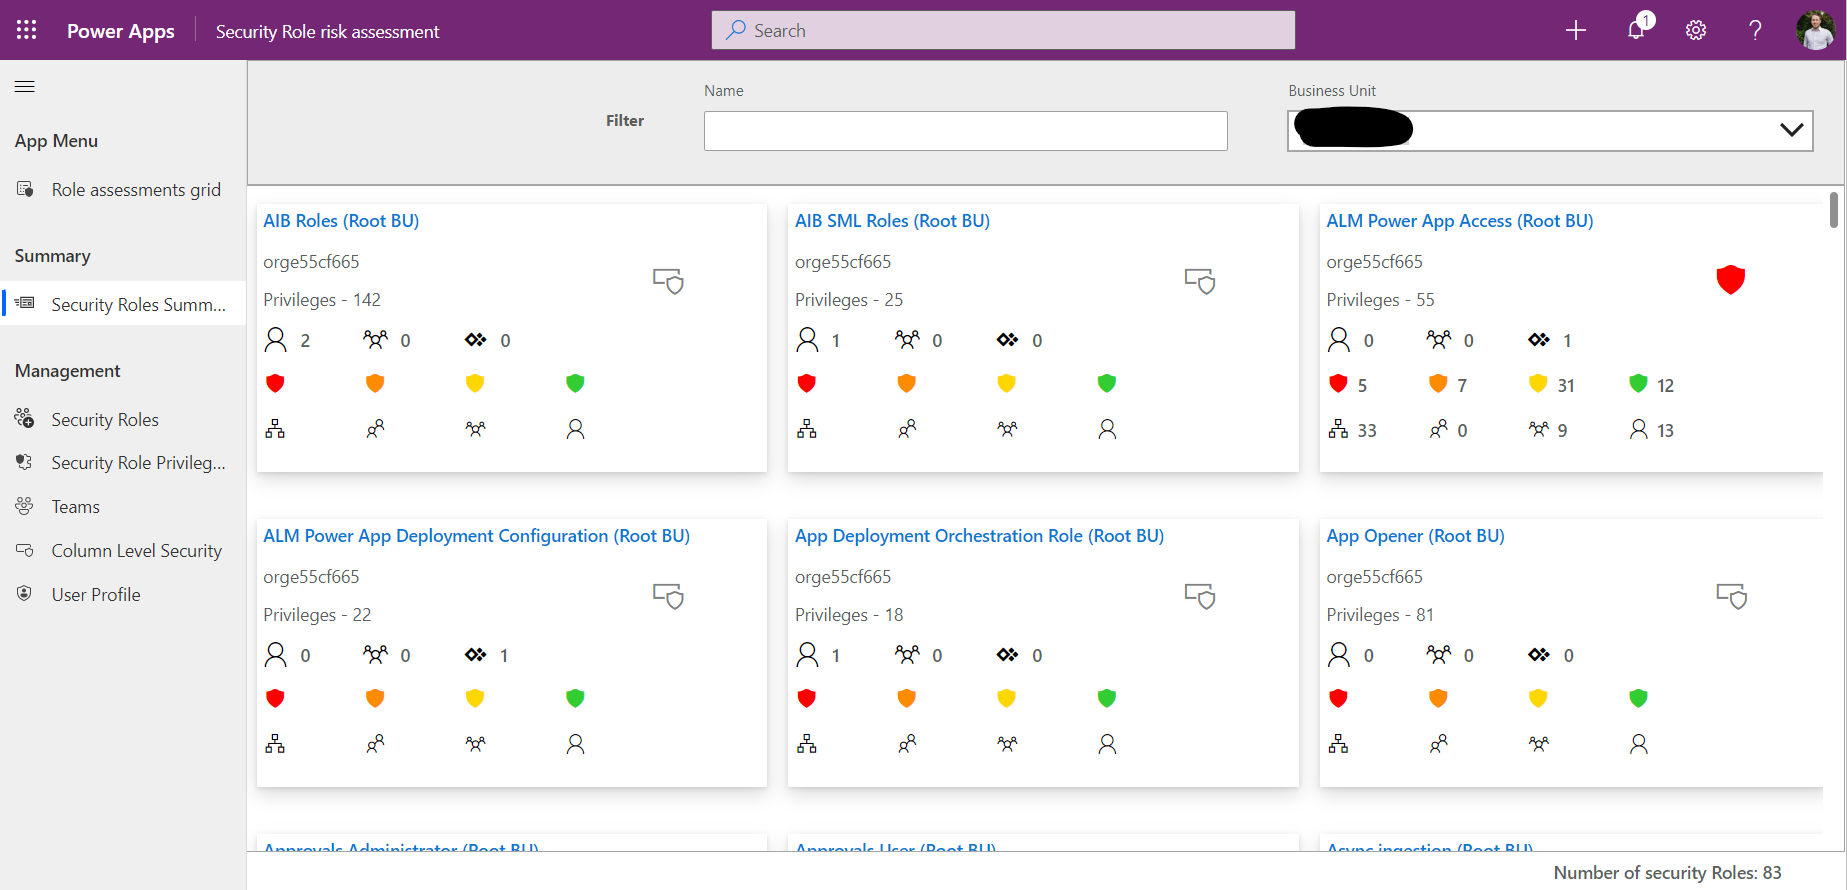Open App Deployment Orchestration Role link

tap(979, 536)
